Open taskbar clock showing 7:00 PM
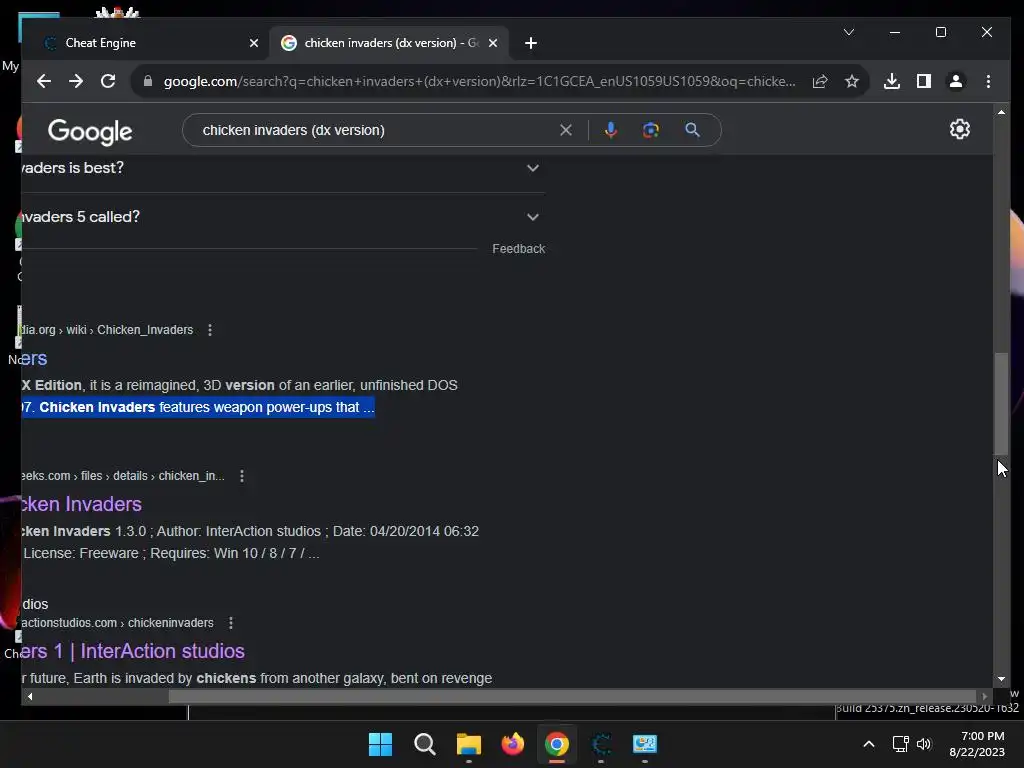This screenshot has height=768, width=1024. pos(977,744)
